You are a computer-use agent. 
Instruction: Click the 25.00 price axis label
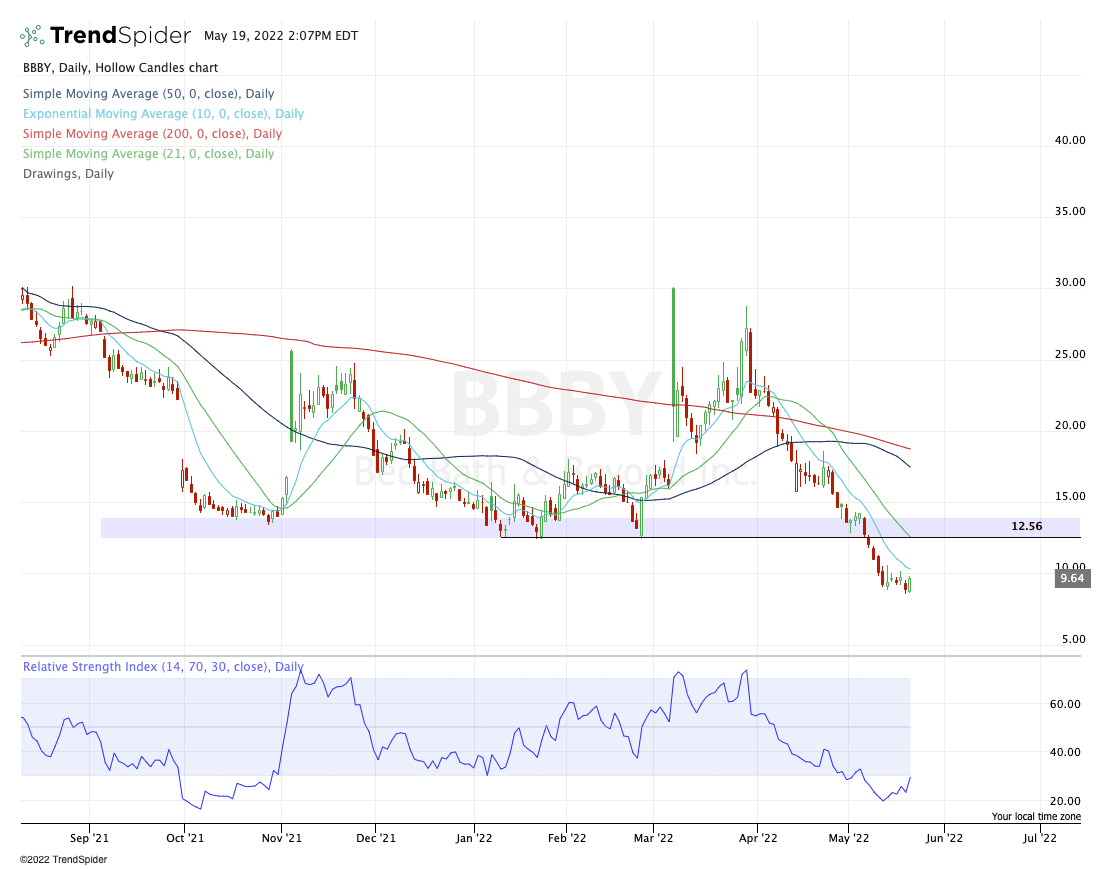[1070, 354]
